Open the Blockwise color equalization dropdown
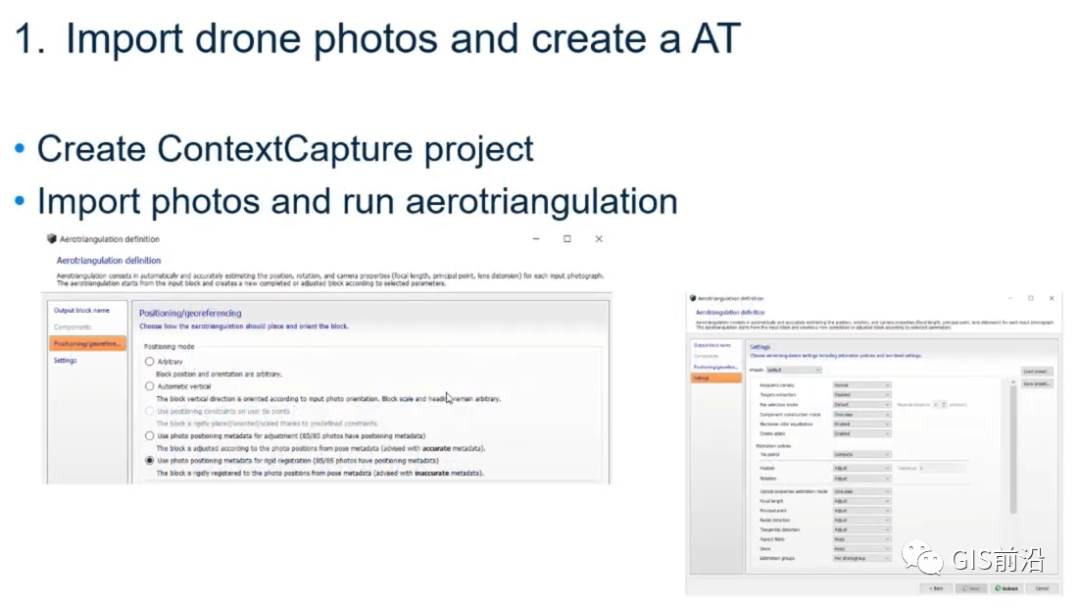Viewport: 1080px width, 607px height. [862, 424]
